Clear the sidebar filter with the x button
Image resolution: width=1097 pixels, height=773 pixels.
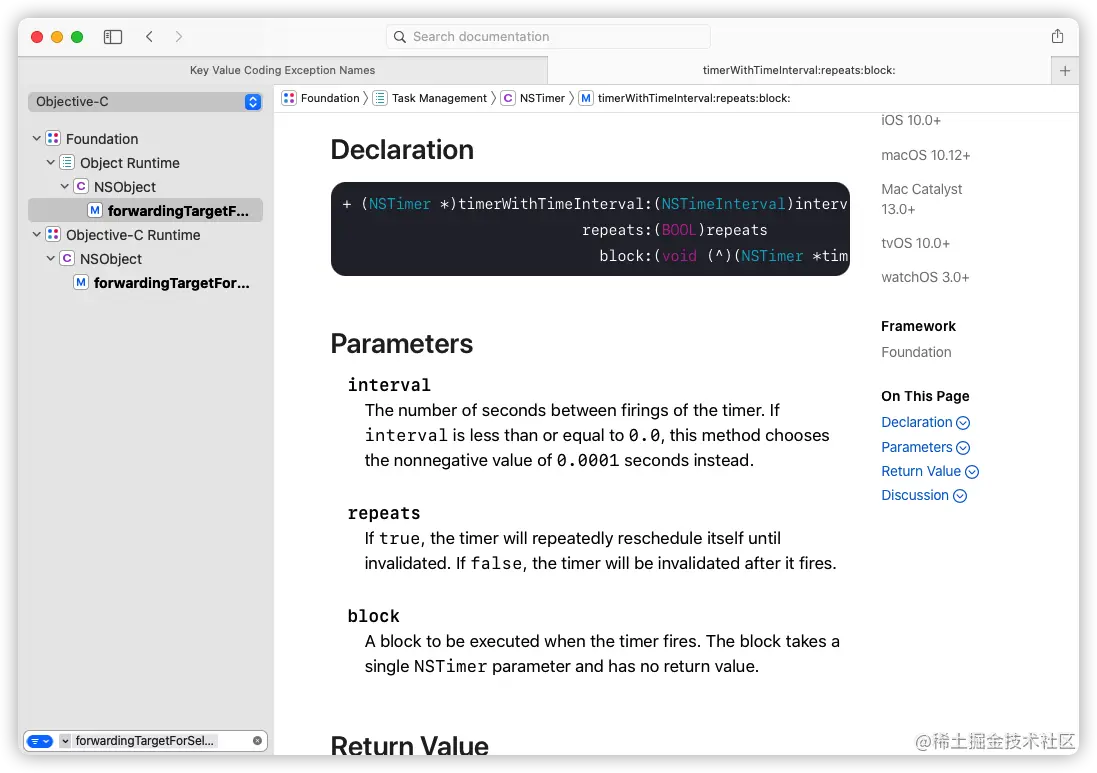click(257, 741)
